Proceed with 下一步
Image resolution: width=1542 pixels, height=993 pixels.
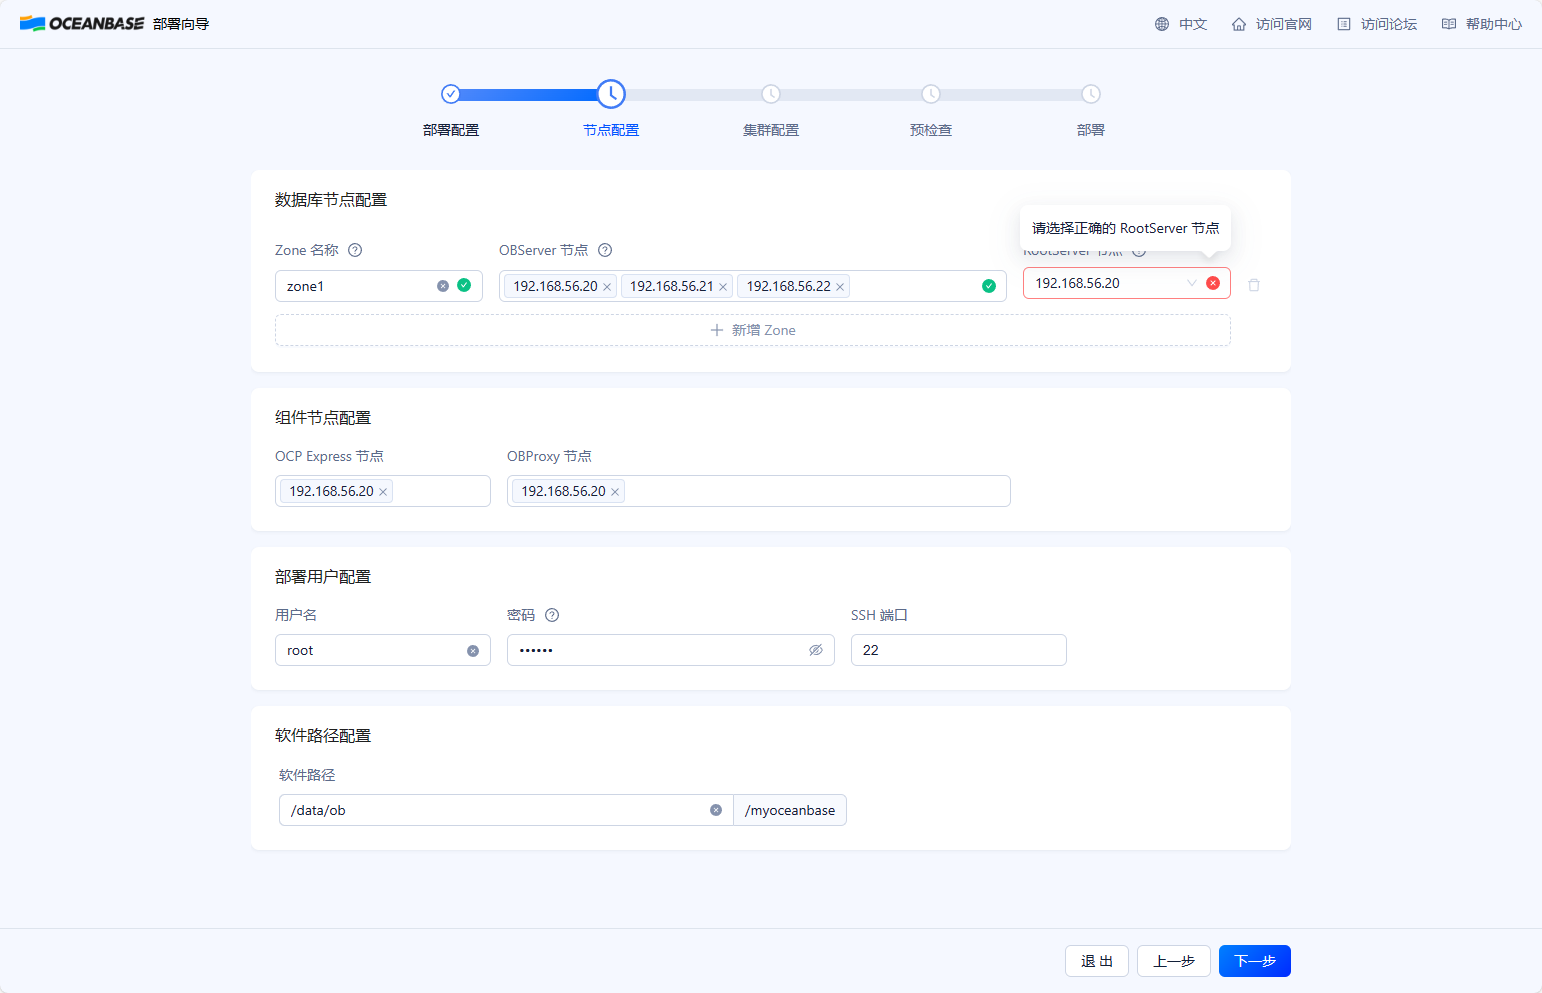tap(1255, 961)
